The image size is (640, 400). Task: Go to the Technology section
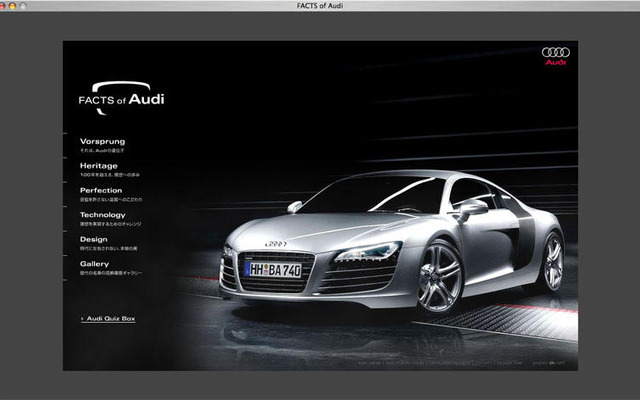click(102, 215)
